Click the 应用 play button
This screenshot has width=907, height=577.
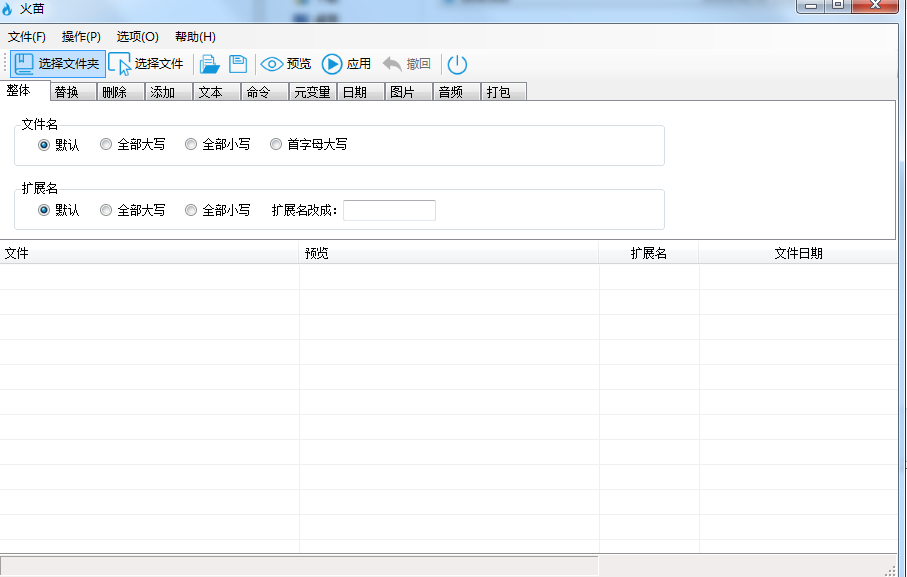346,64
